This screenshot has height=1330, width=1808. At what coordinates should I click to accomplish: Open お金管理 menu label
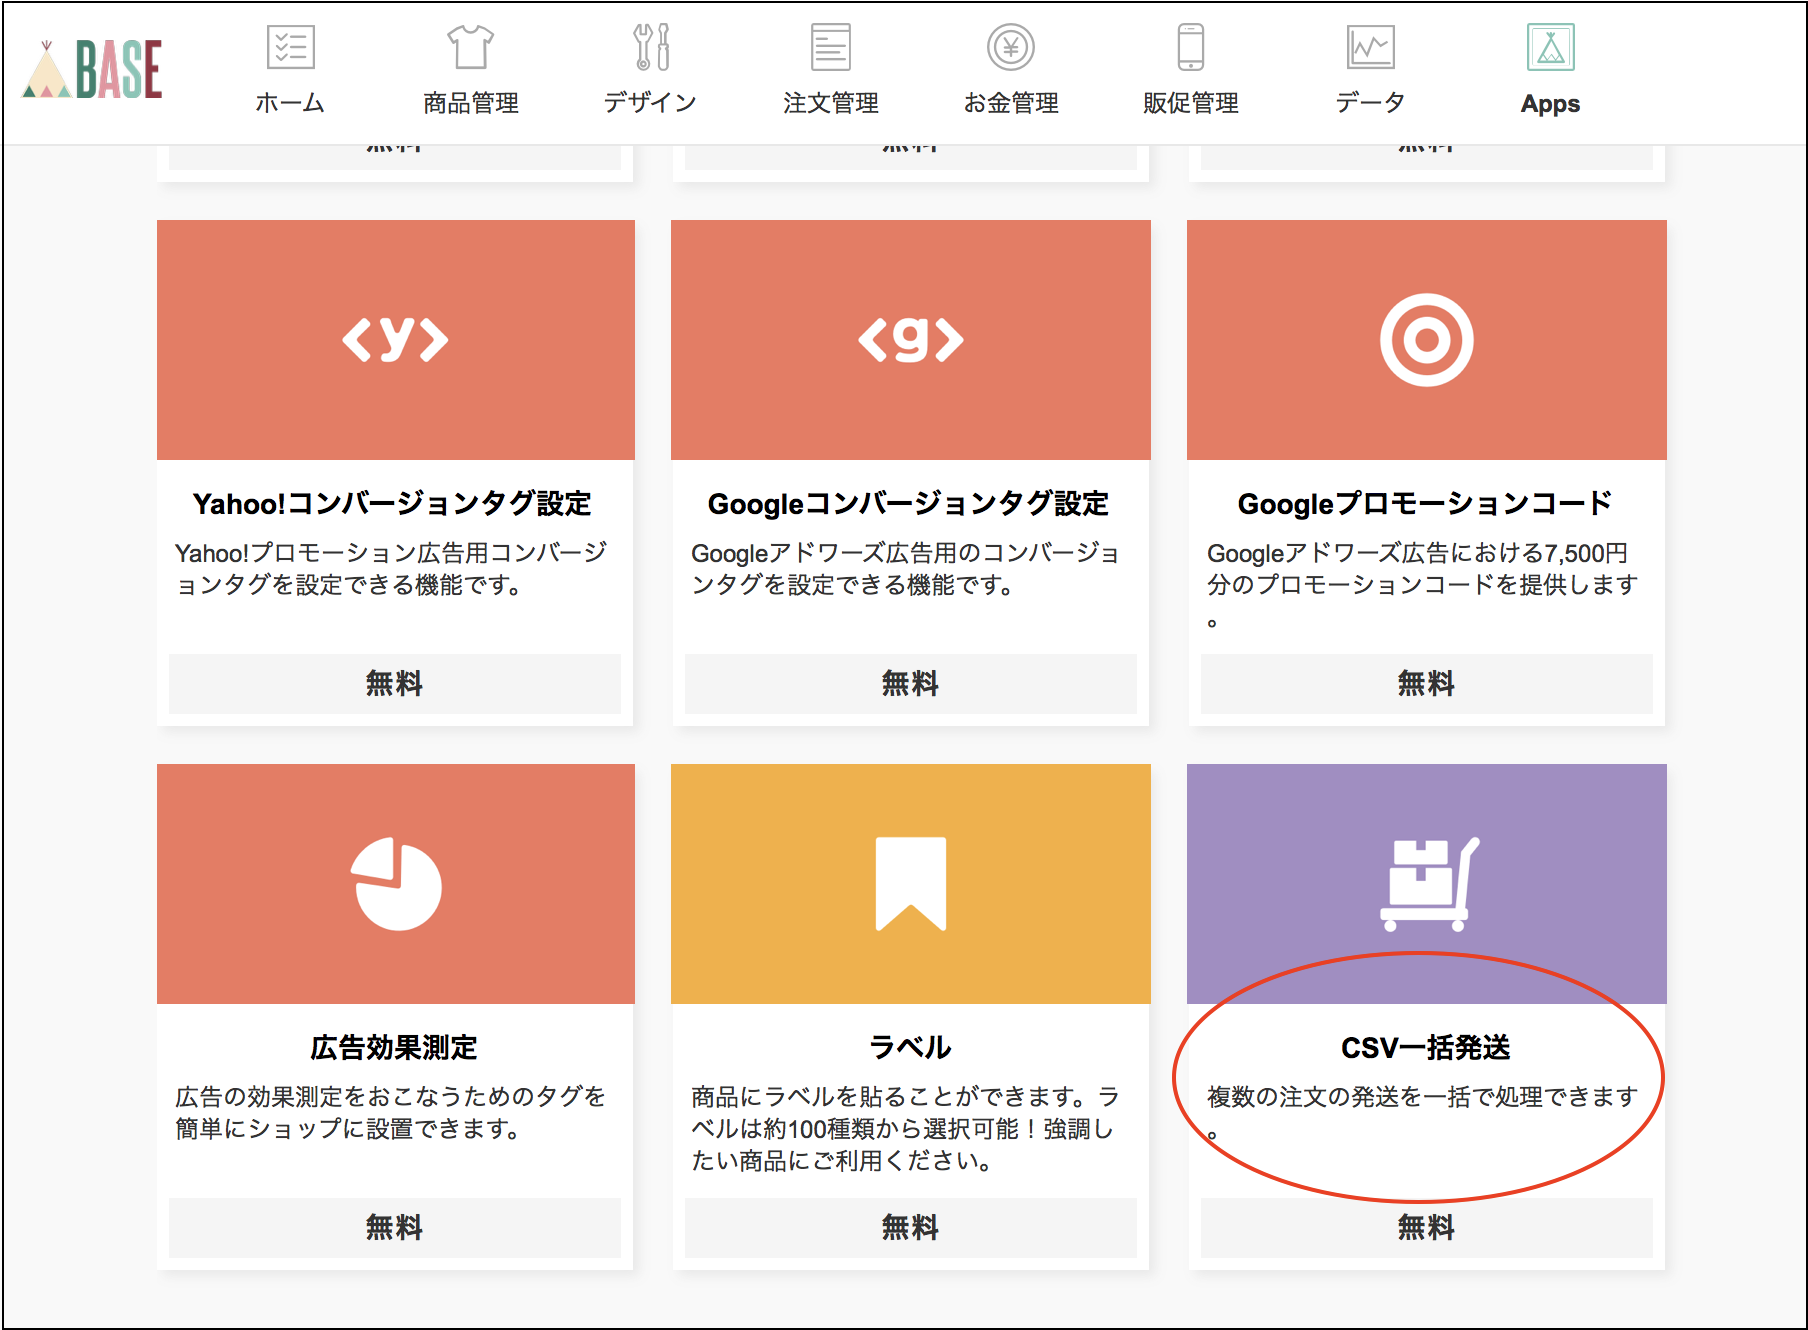1011,103
